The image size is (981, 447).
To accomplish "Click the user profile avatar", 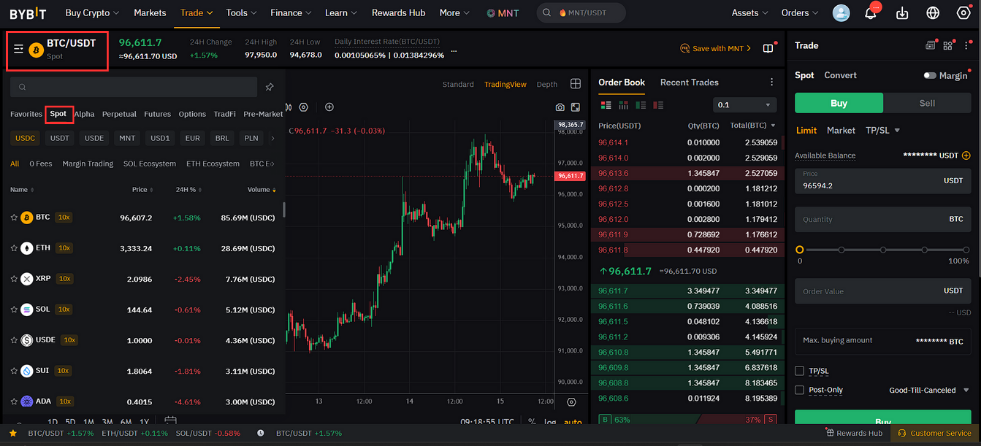I will click(x=841, y=13).
